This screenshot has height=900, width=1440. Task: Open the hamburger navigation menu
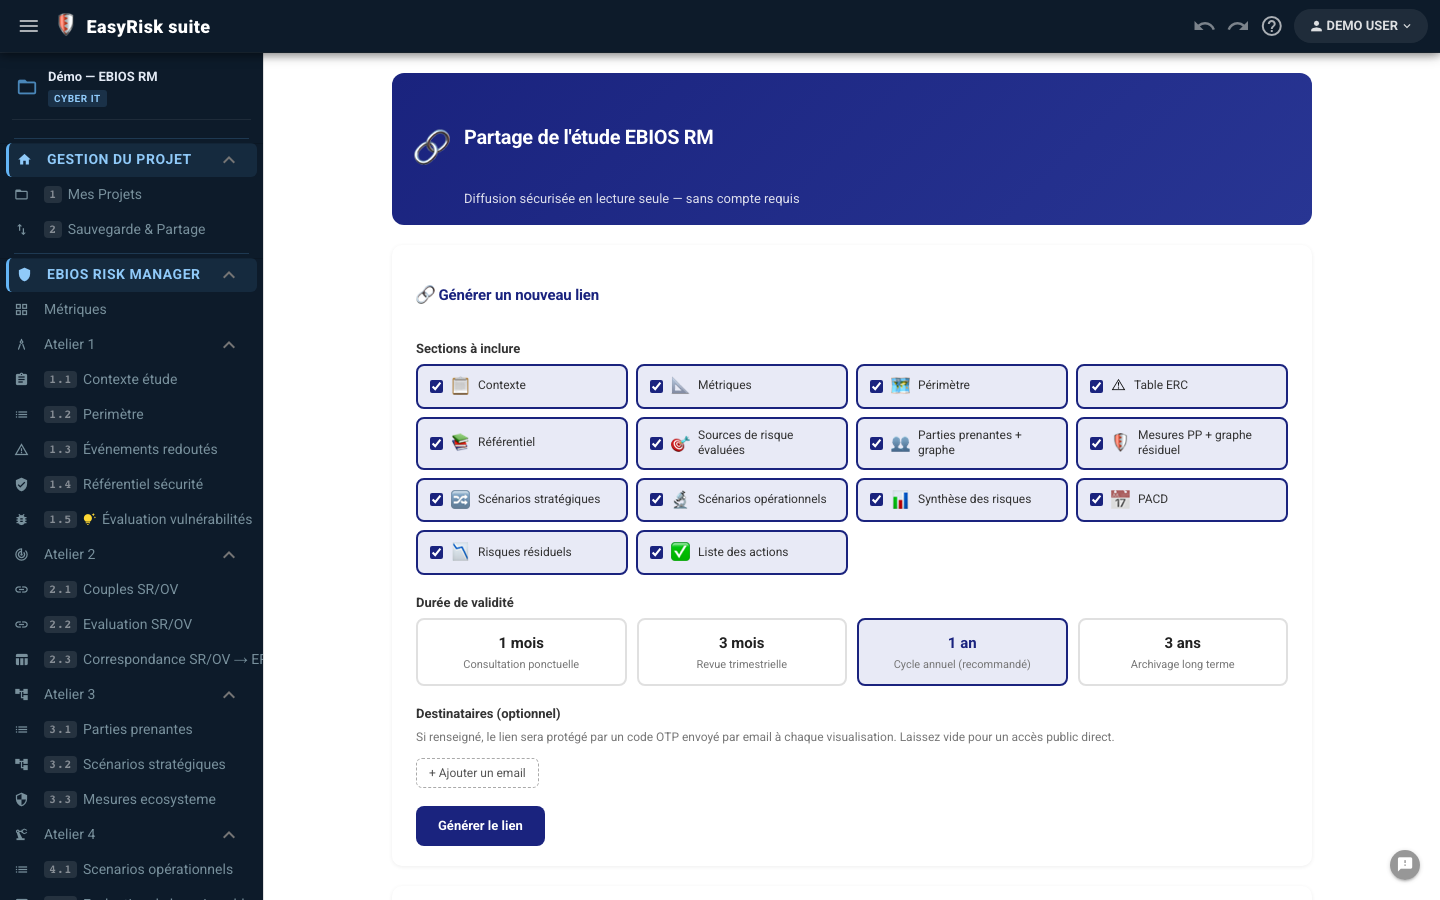coord(29,26)
